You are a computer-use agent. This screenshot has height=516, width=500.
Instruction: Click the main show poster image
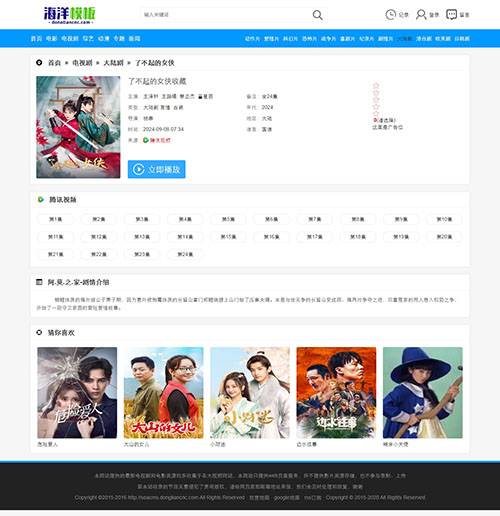pos(78,127)
